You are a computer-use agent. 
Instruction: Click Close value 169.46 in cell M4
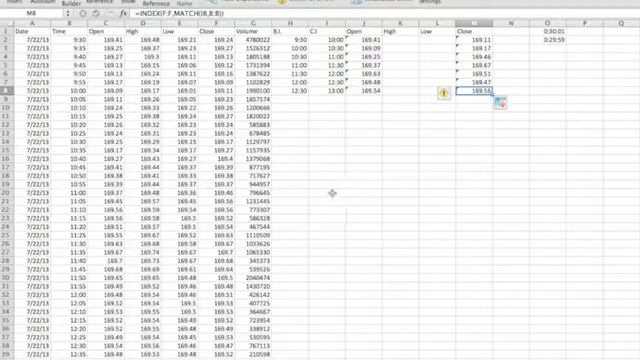coord(474,57)
